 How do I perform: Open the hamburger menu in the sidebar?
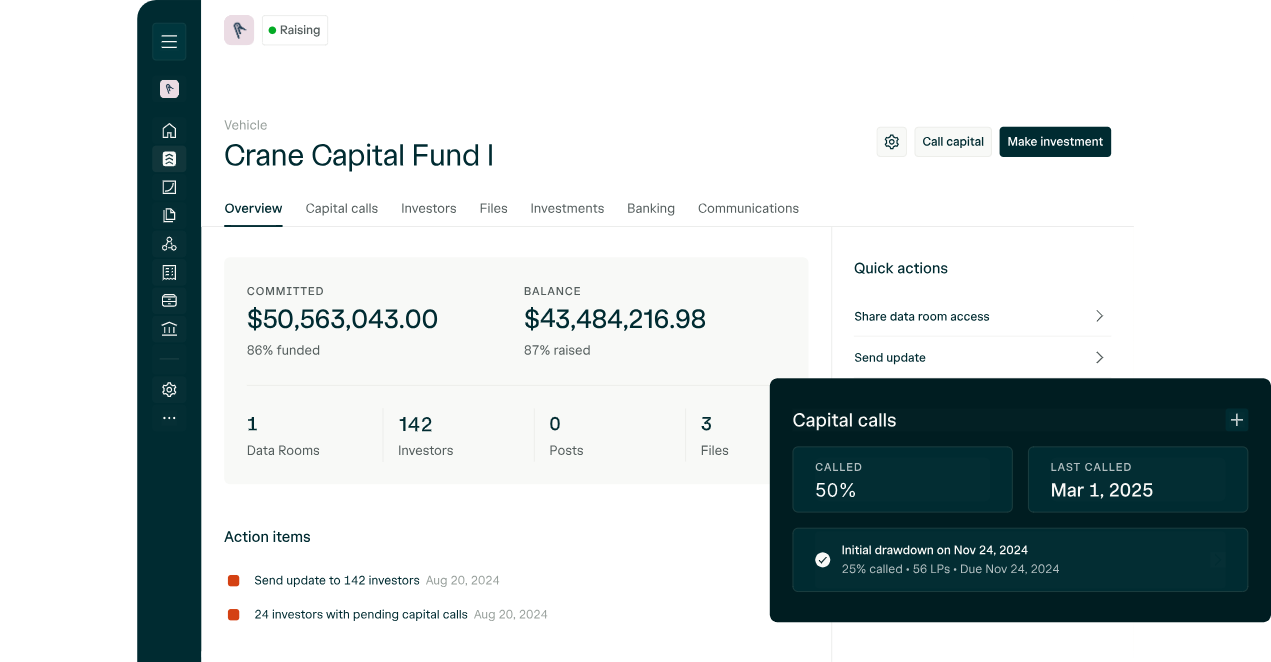169,42
